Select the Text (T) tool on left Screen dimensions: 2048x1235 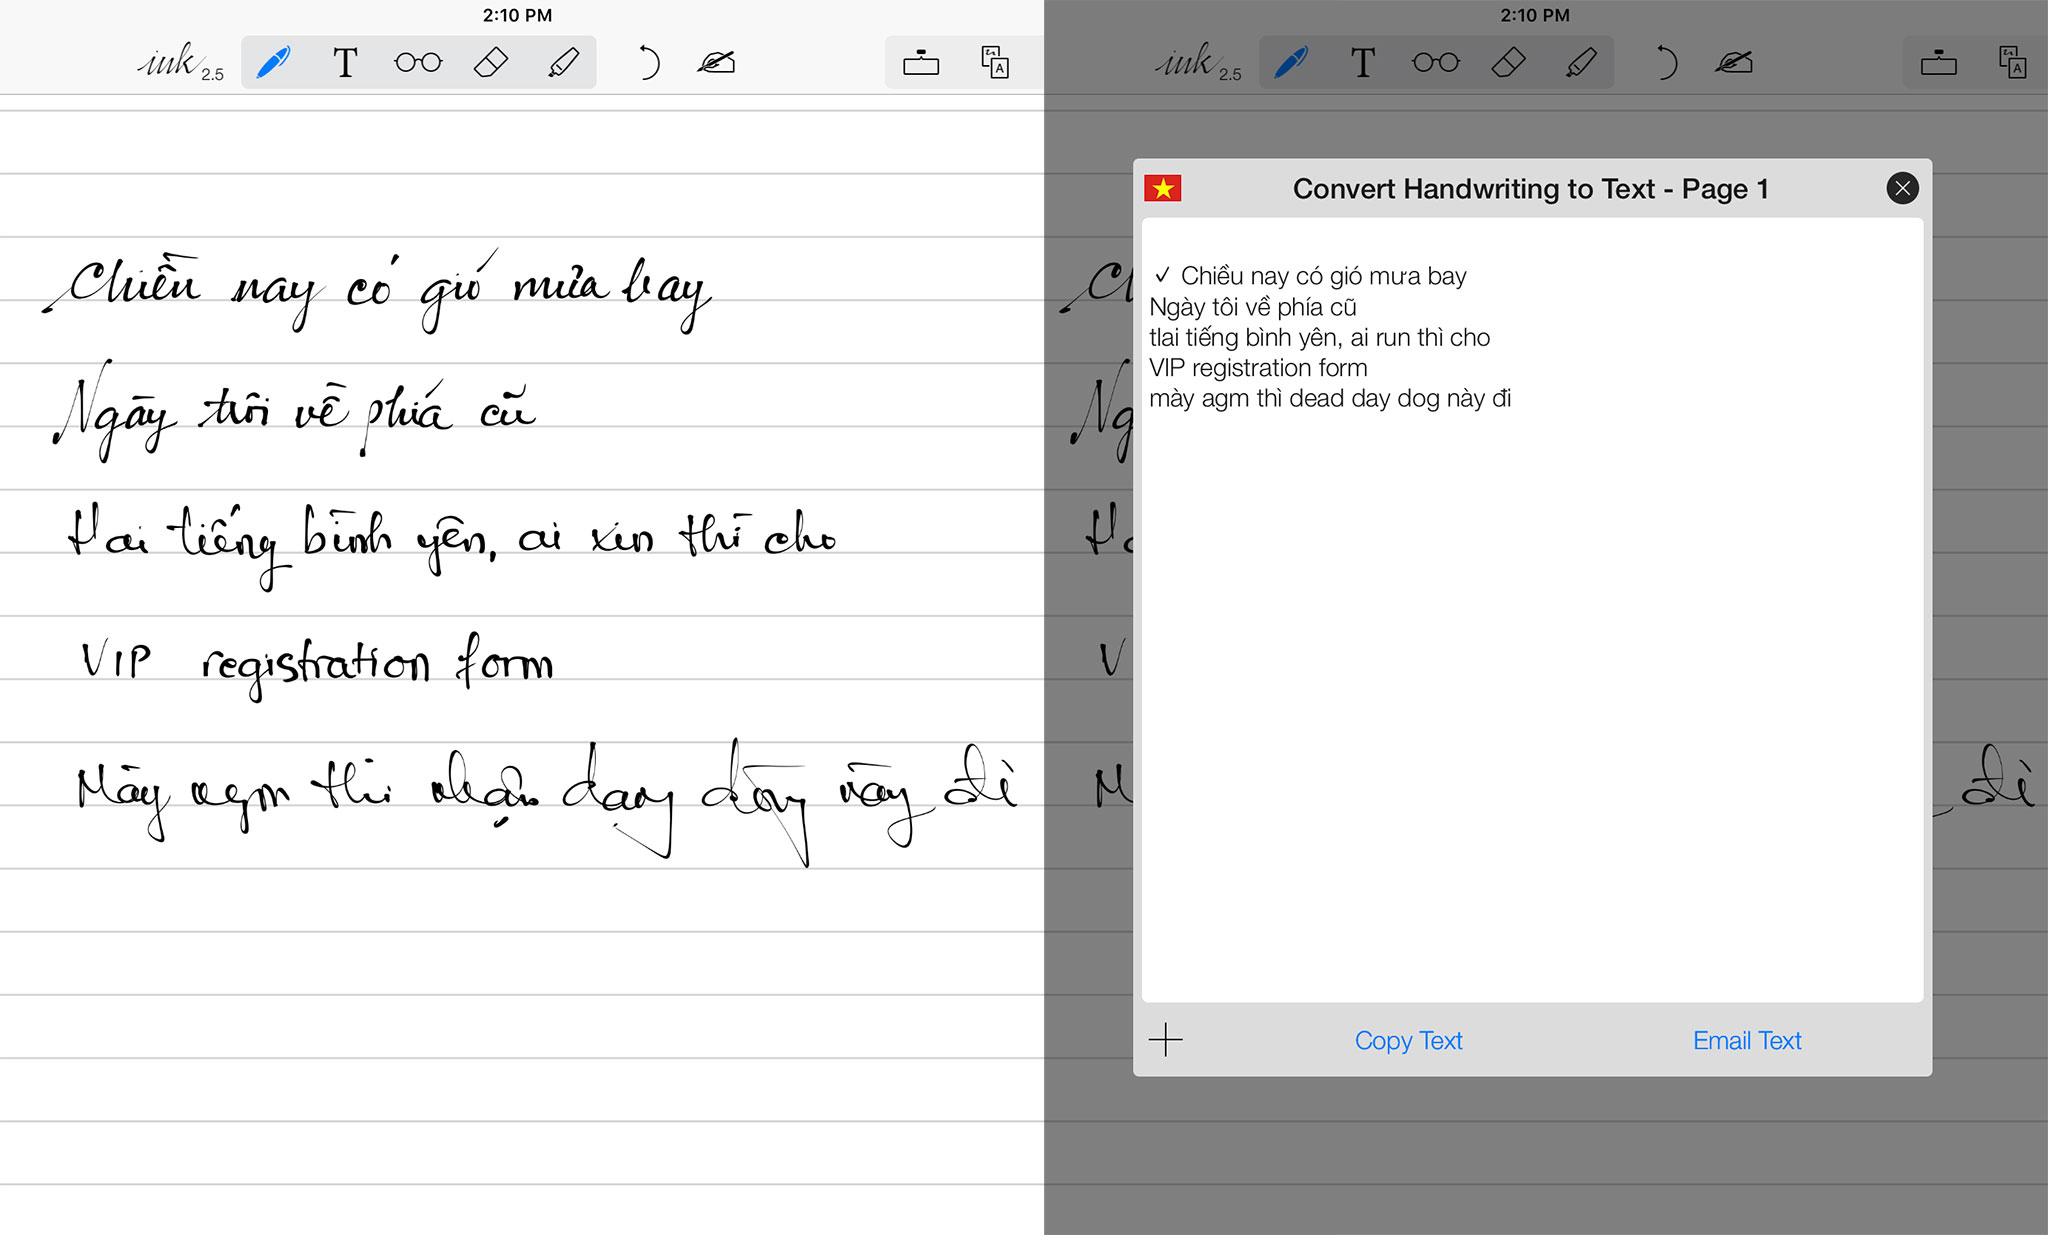tap(345, 63)
